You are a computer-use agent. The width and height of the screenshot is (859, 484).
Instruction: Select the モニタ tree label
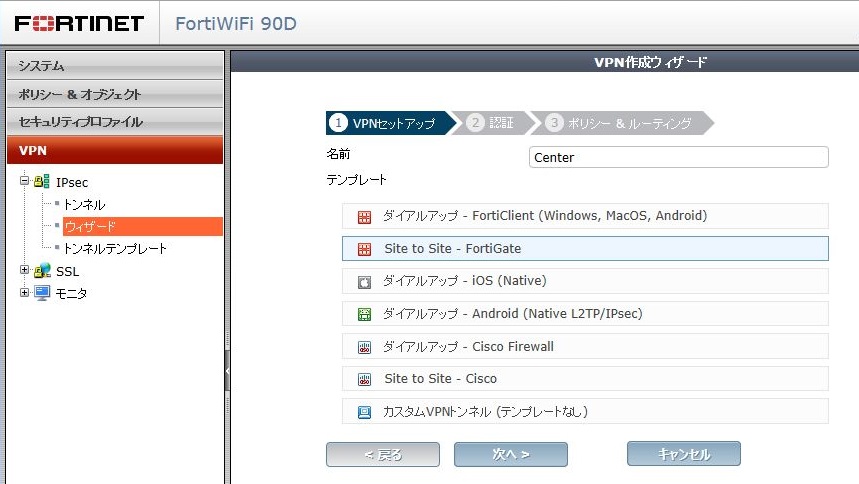pyautogui.click(x=71, y=293)
